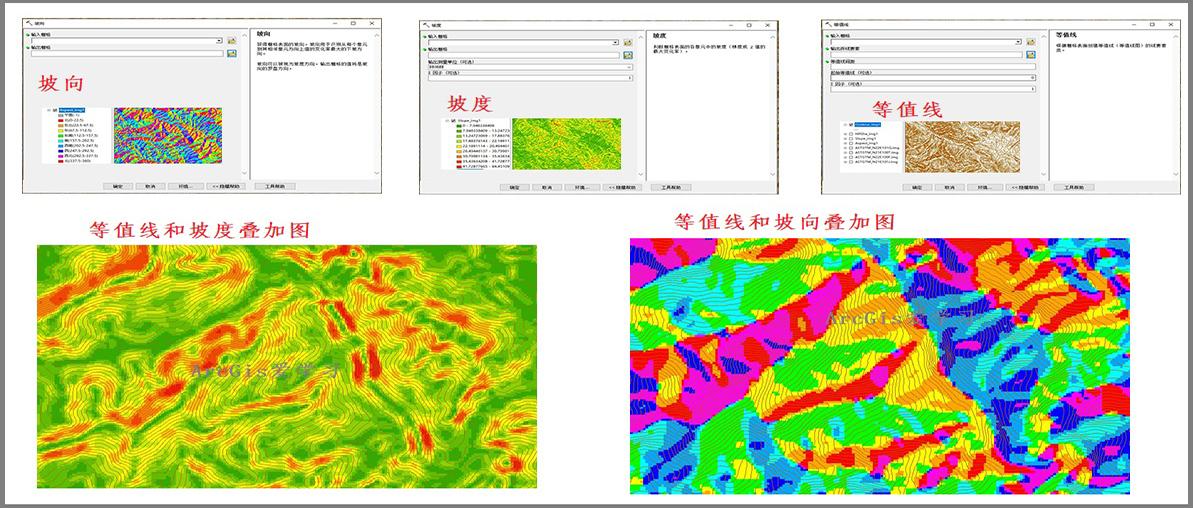The height and width of the screenshot is (508, 1194).
Task: Open 环境 settings in 等值线 window
Action: pos(985,187)
